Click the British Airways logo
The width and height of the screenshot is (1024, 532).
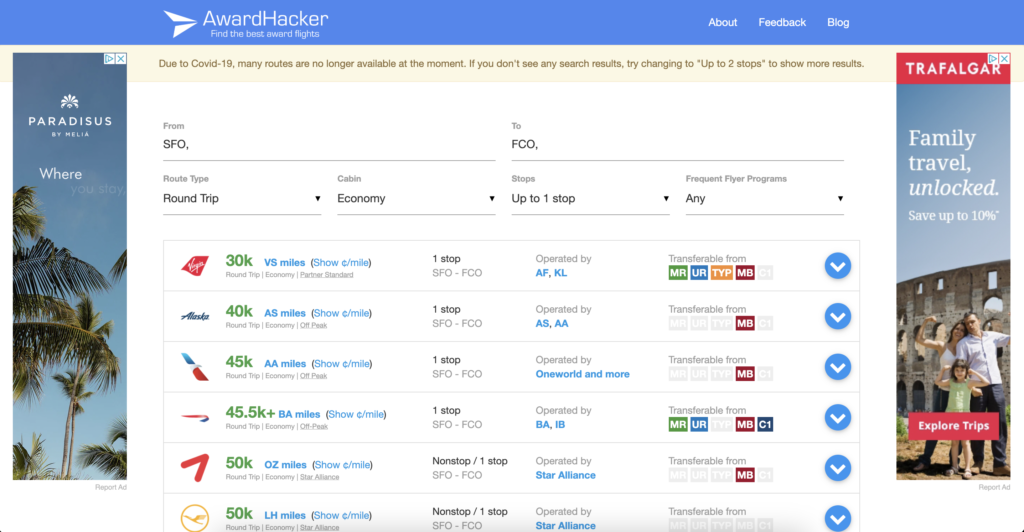[195, 418]
